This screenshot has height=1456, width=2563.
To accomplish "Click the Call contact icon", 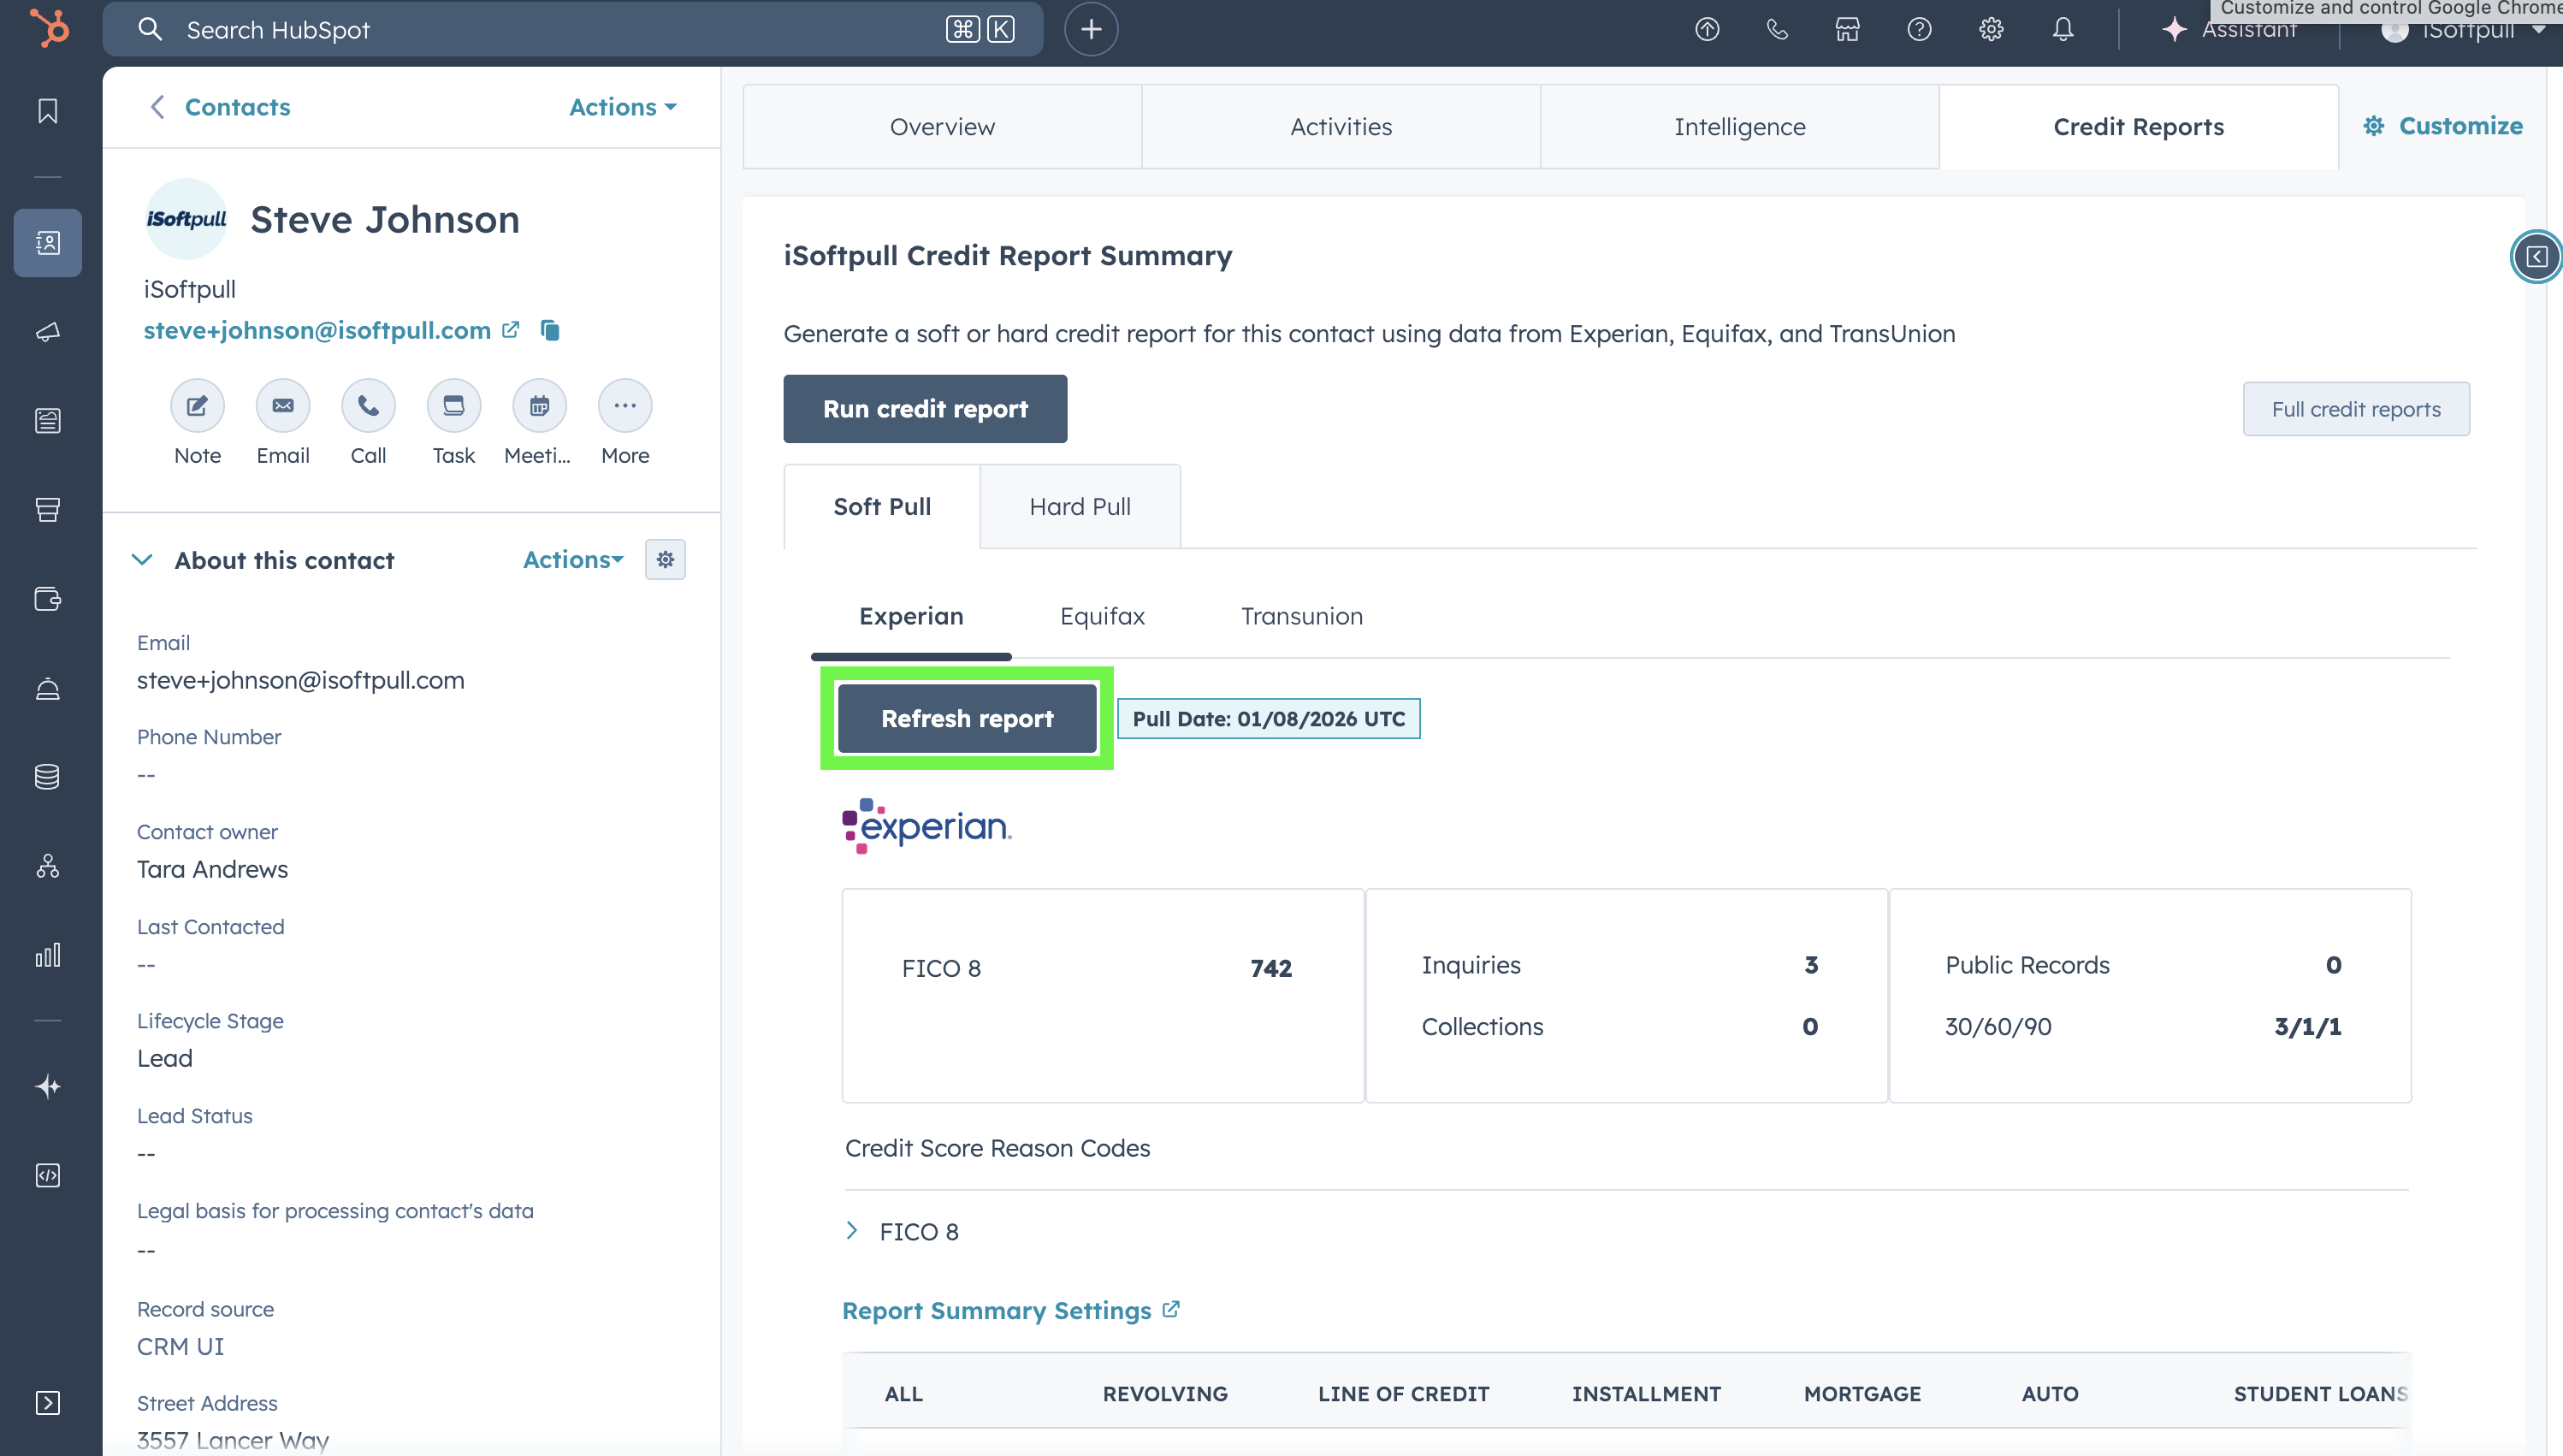I will [x=368, y=406].
